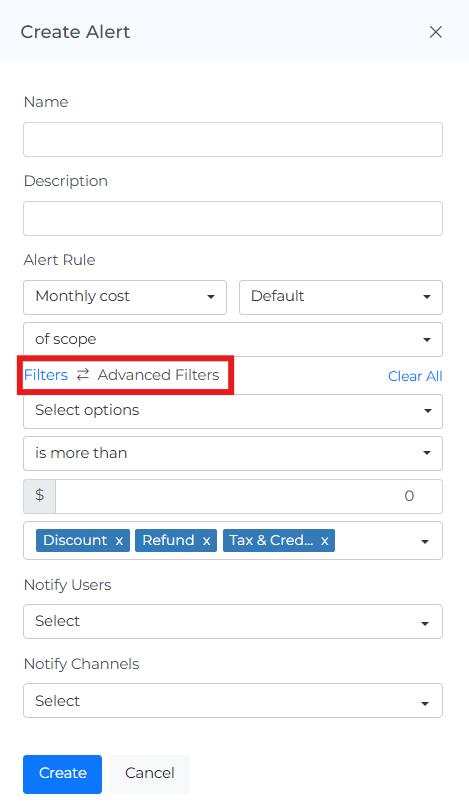Open the Notify Users select dropdown
Screen dimensions: 469x805
tap(233, 622)
